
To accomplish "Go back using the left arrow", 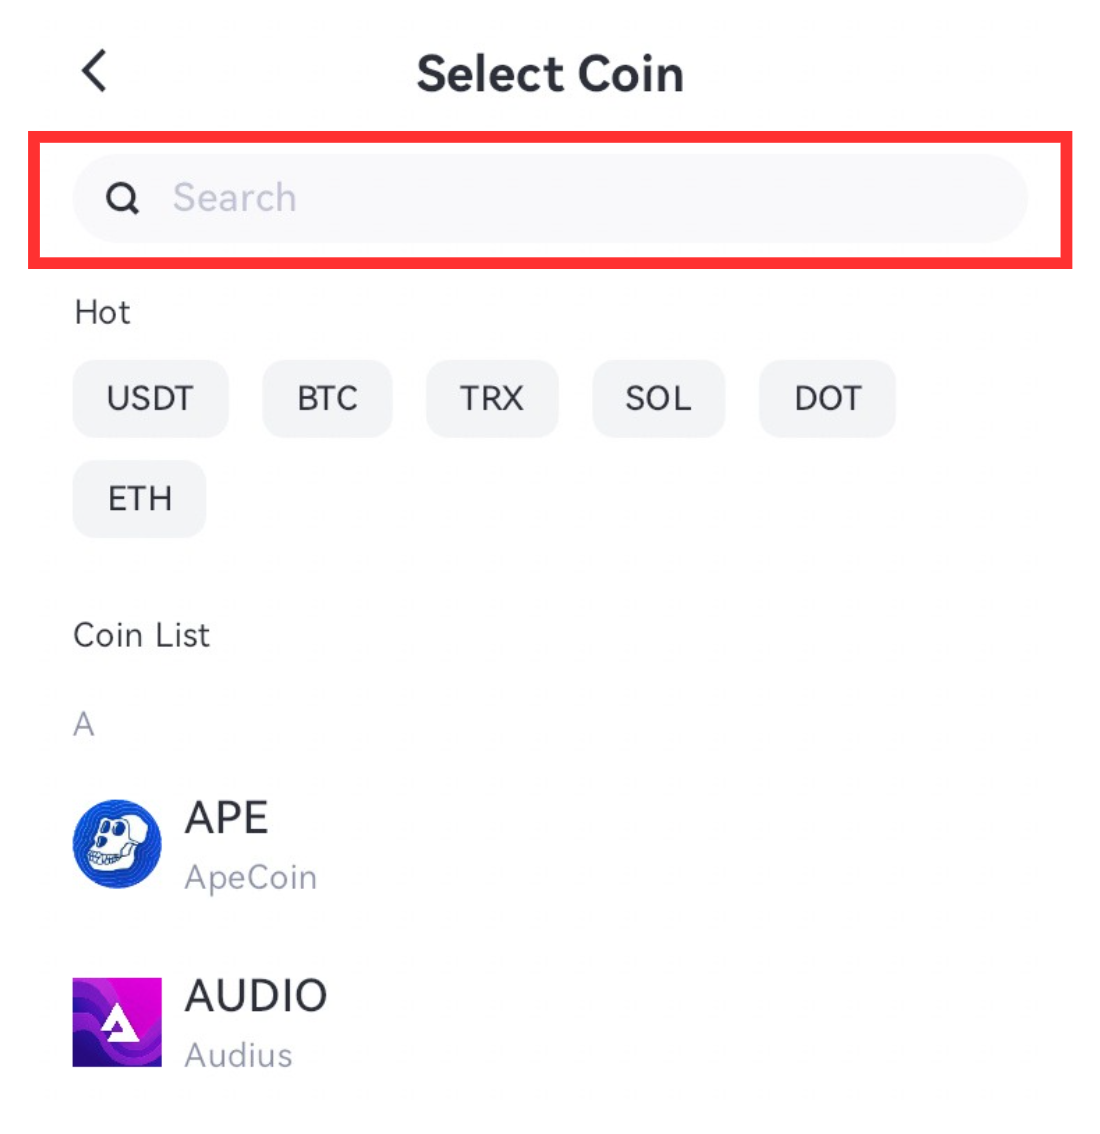I will (94, 71).
